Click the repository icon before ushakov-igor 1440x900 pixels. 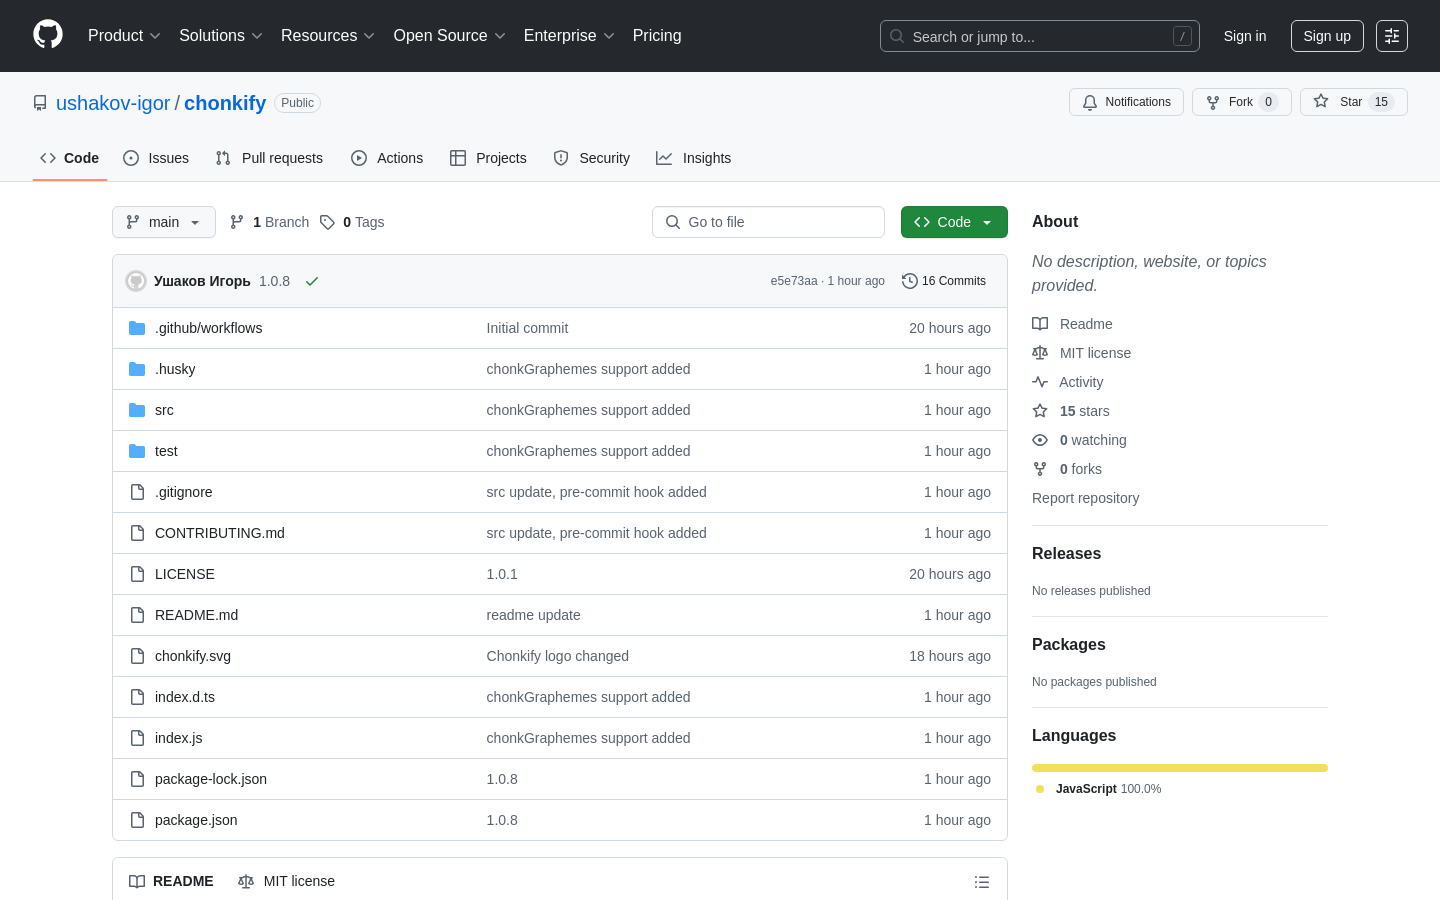[40, 103]
